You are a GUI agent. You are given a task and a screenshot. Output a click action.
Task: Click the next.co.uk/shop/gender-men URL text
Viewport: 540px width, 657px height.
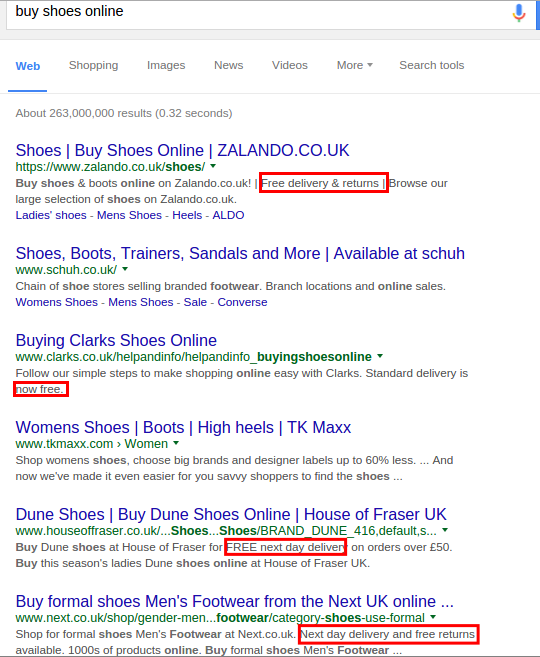(220, 618)
